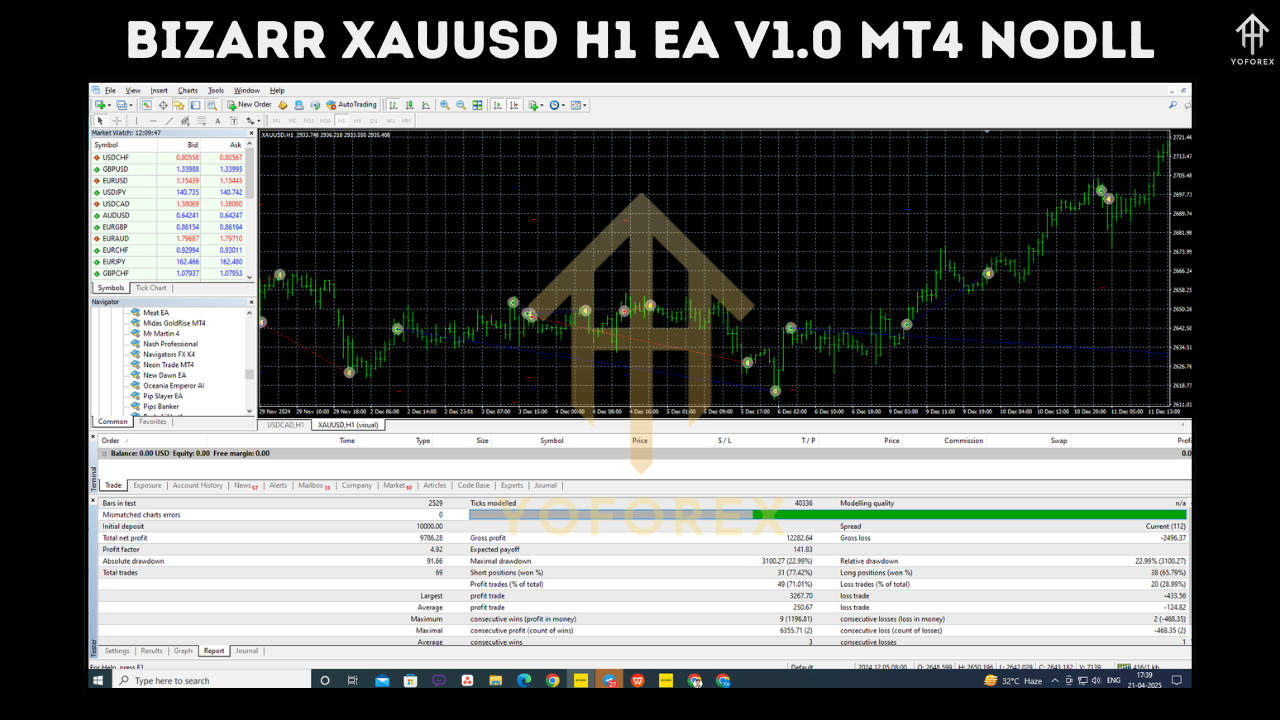The image size is (1280, 720).
Task: Select the Crosshair tool
Action: click(x=117, y=120)
